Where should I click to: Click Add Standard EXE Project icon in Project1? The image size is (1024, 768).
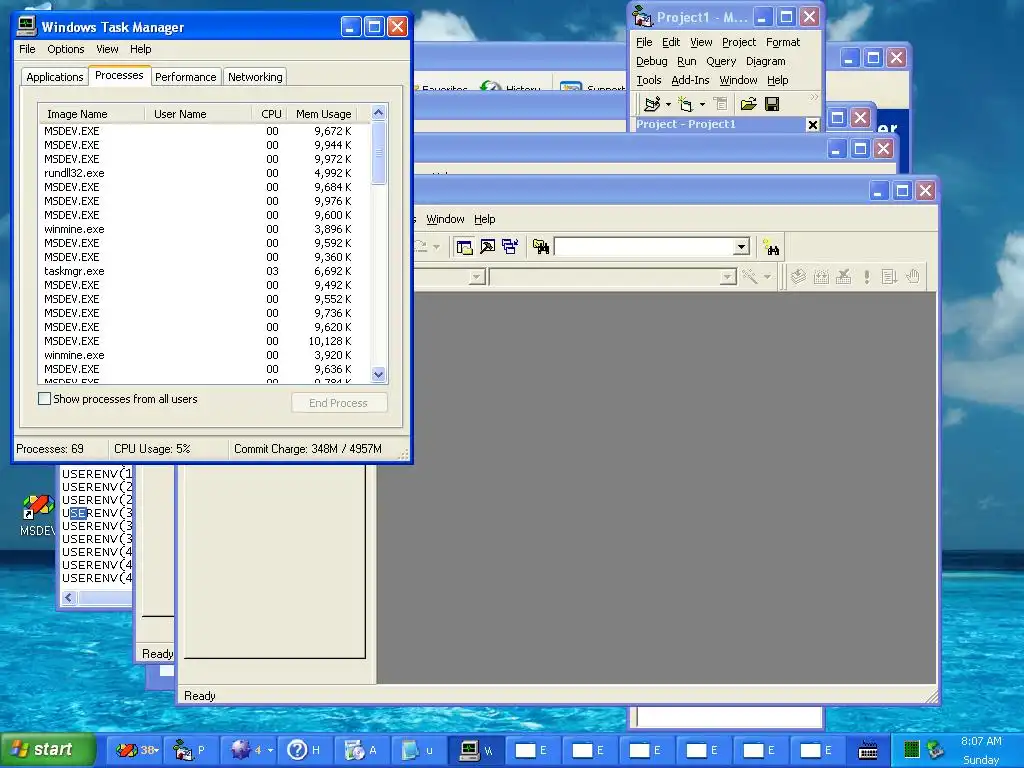(x=652, y=104)
